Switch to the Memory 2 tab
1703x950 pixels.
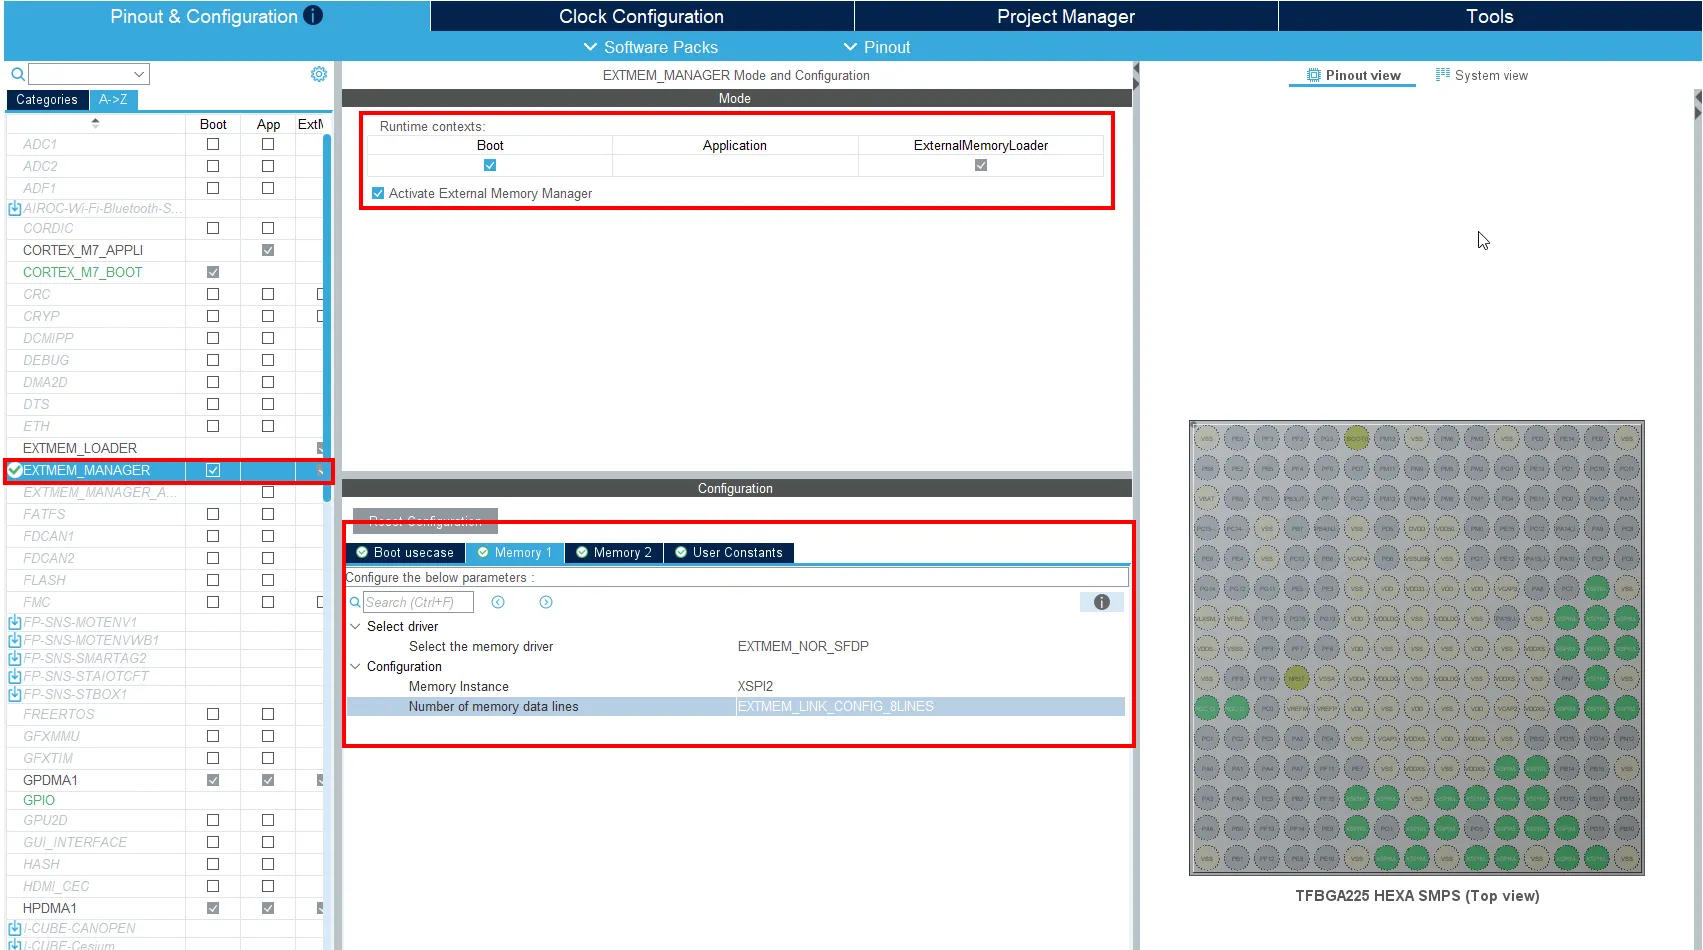point(614,552)
